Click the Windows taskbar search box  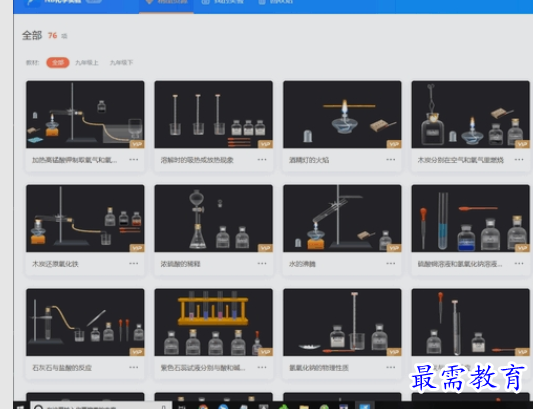point(101,406)
